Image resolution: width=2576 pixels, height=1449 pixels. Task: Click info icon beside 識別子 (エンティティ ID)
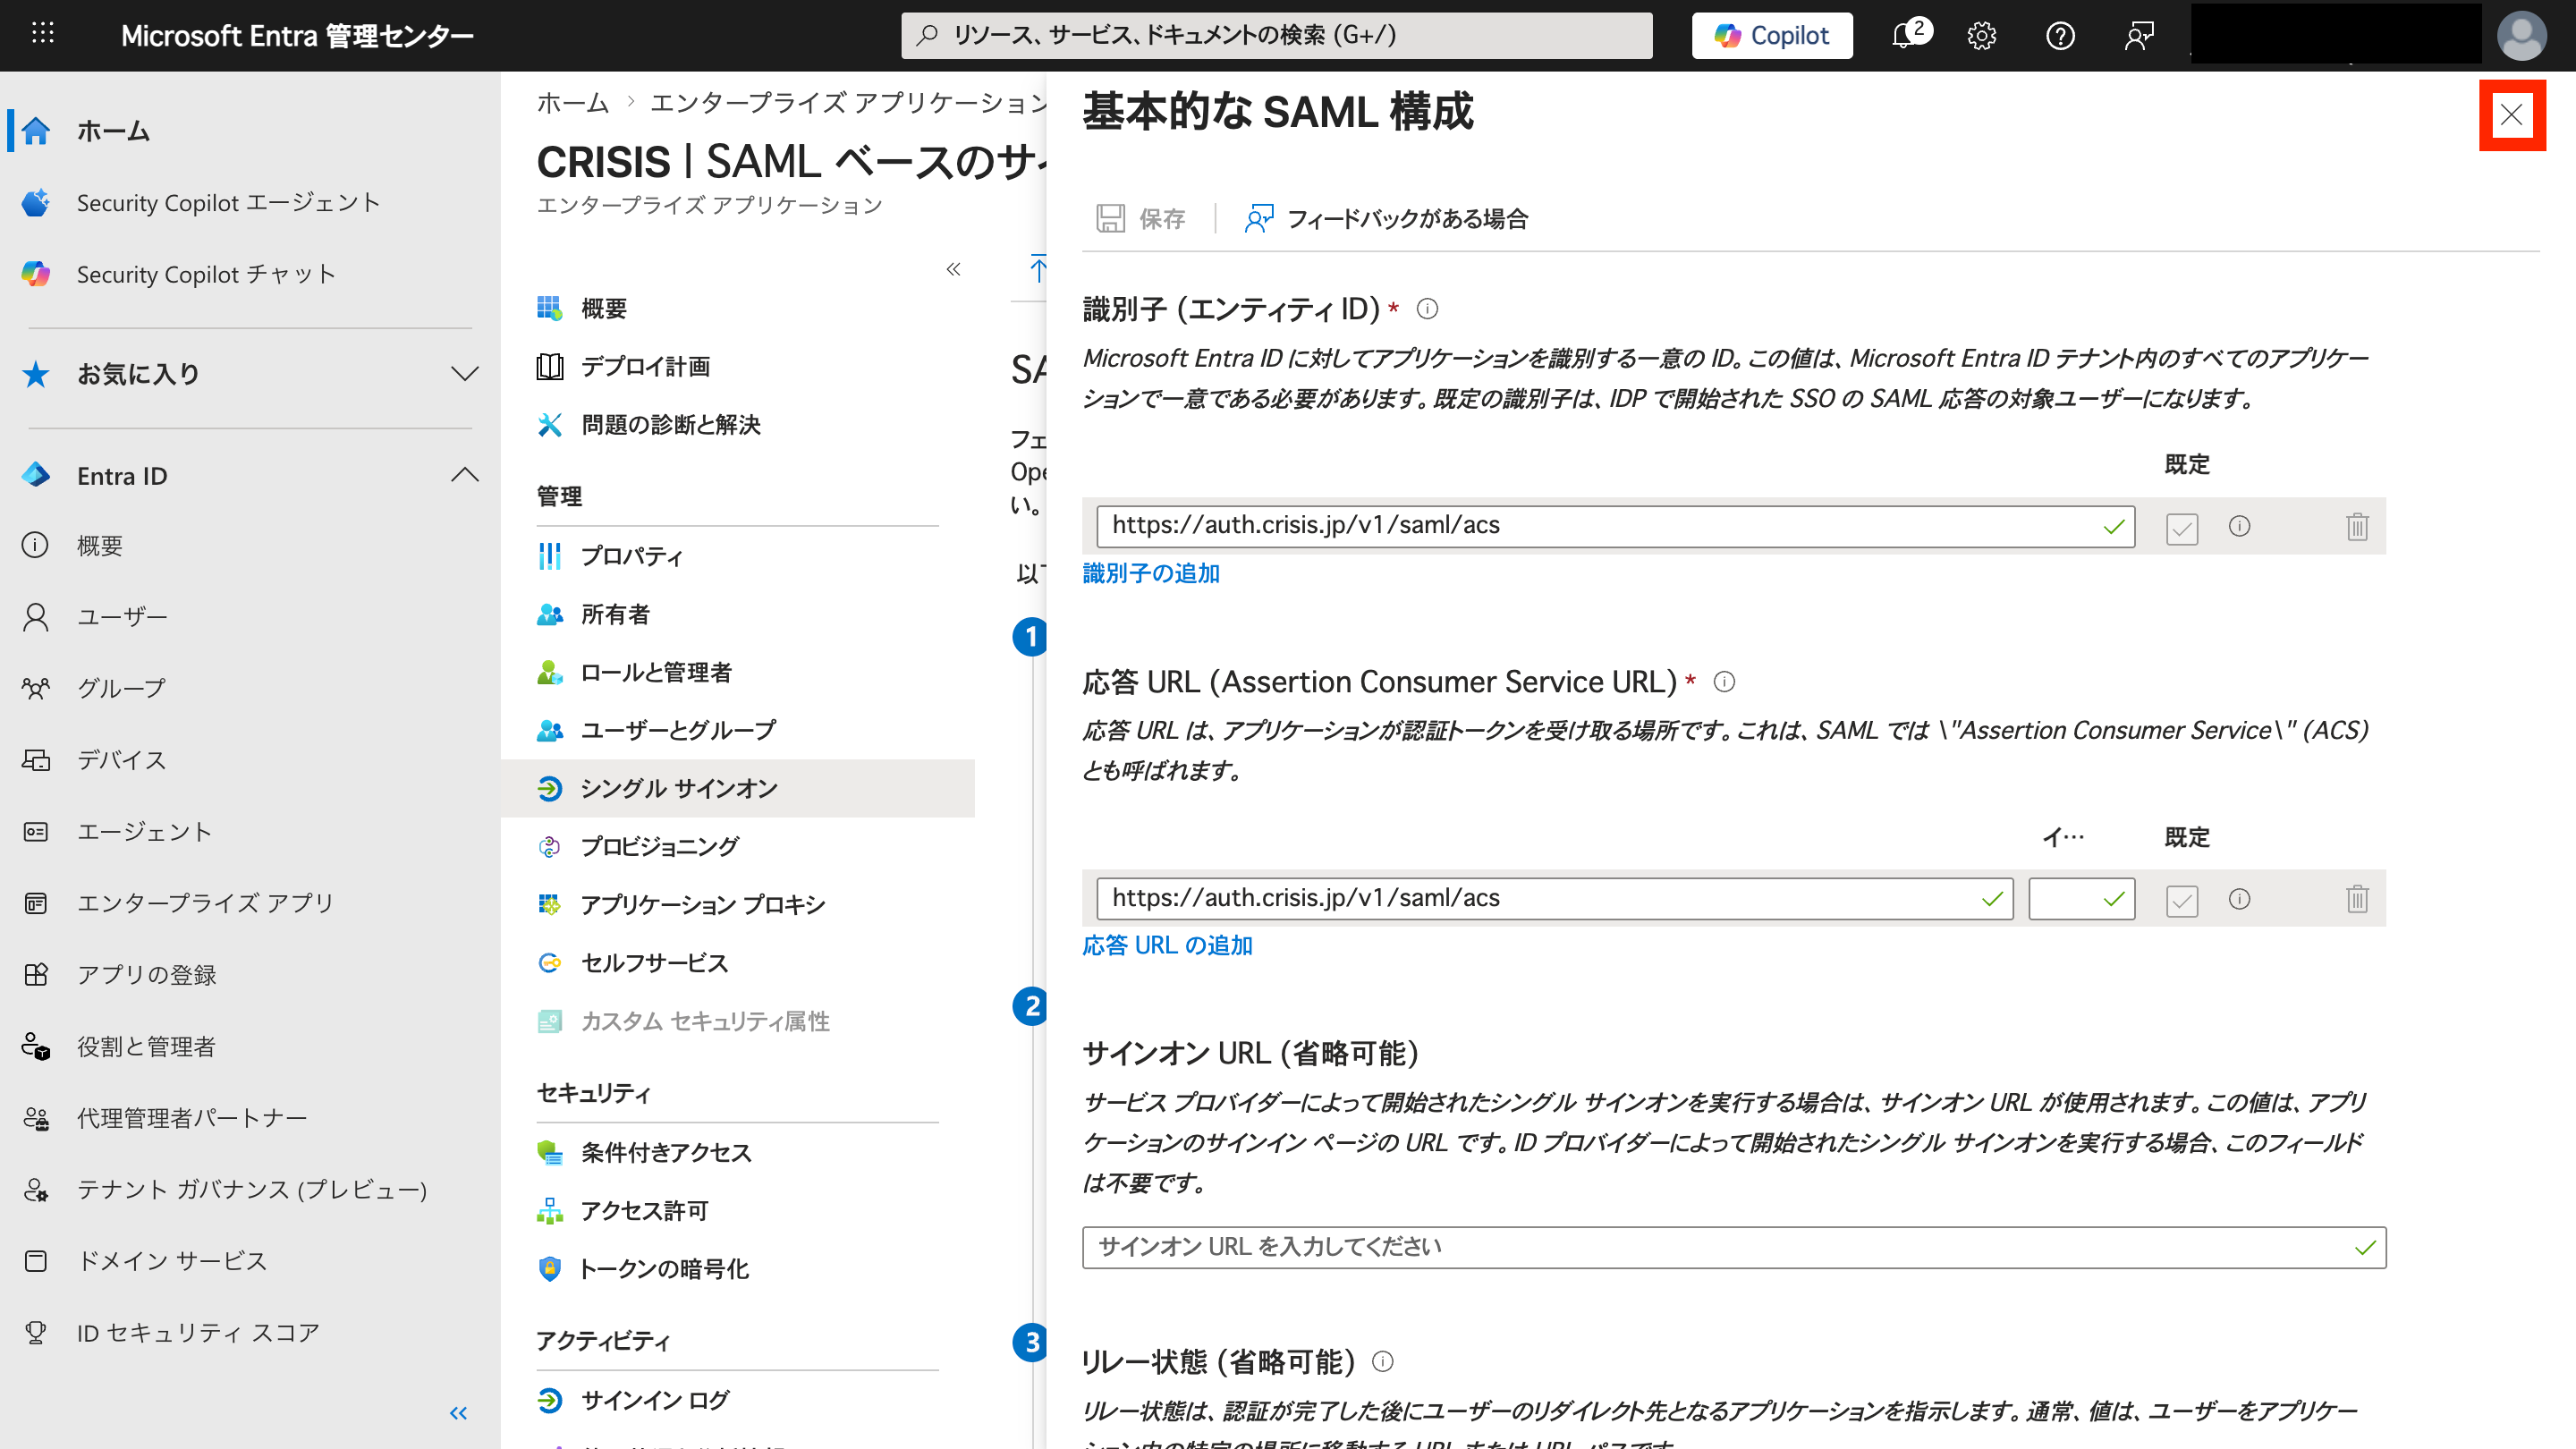(1427, 309)
